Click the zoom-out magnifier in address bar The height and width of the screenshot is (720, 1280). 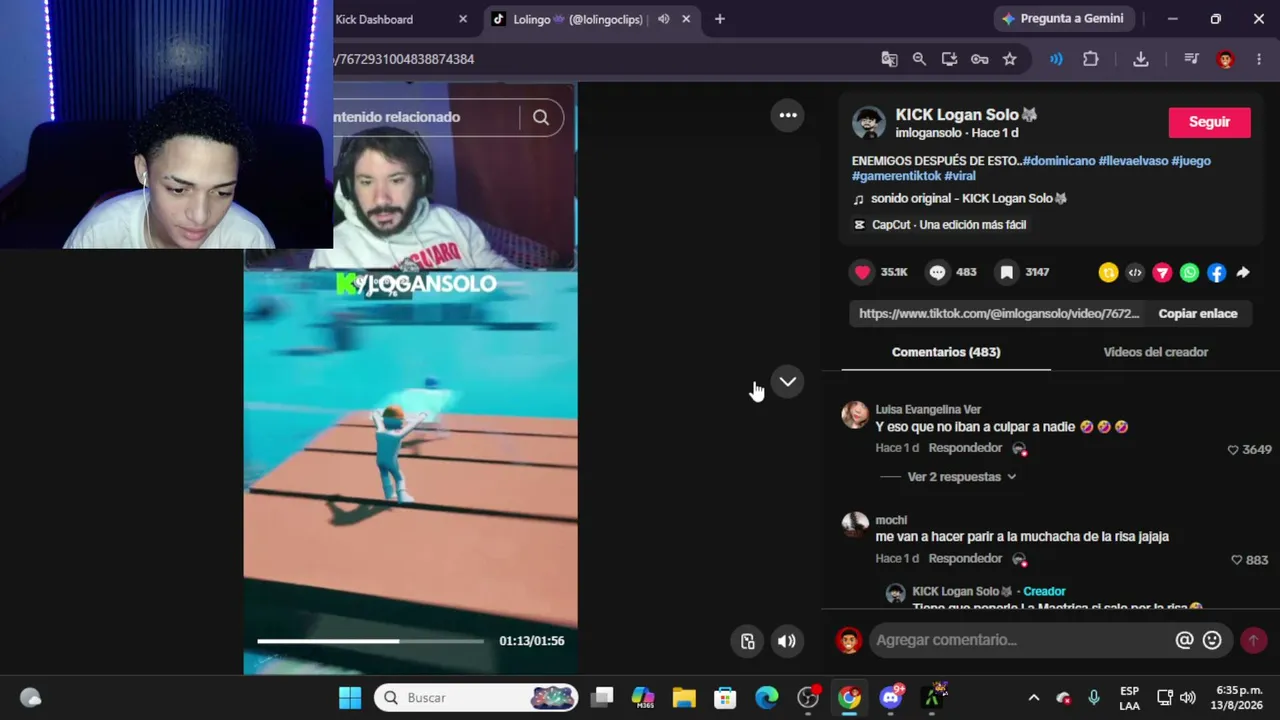pos(919,59)
